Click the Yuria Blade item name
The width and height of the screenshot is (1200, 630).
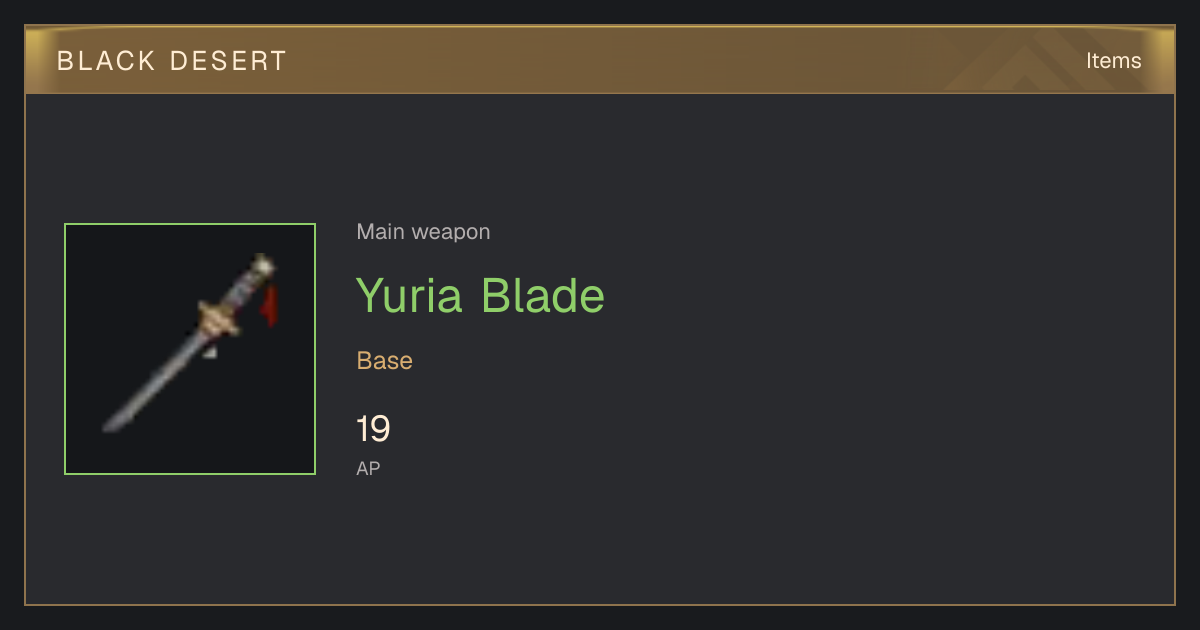[x=480, y=295]
